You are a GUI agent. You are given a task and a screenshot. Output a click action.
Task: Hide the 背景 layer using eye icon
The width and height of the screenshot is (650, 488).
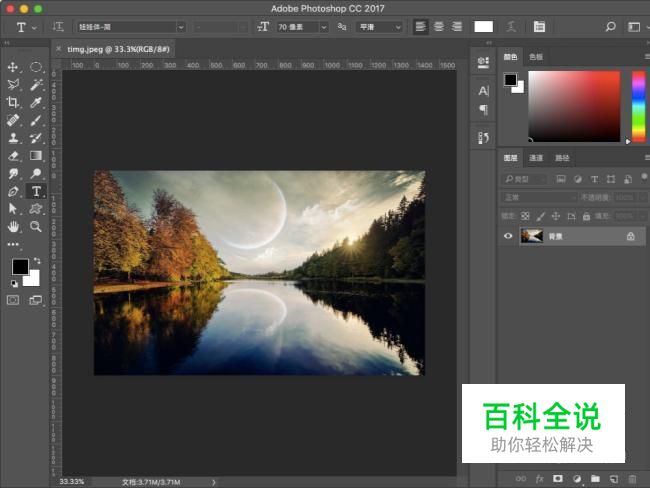point(508,236)
